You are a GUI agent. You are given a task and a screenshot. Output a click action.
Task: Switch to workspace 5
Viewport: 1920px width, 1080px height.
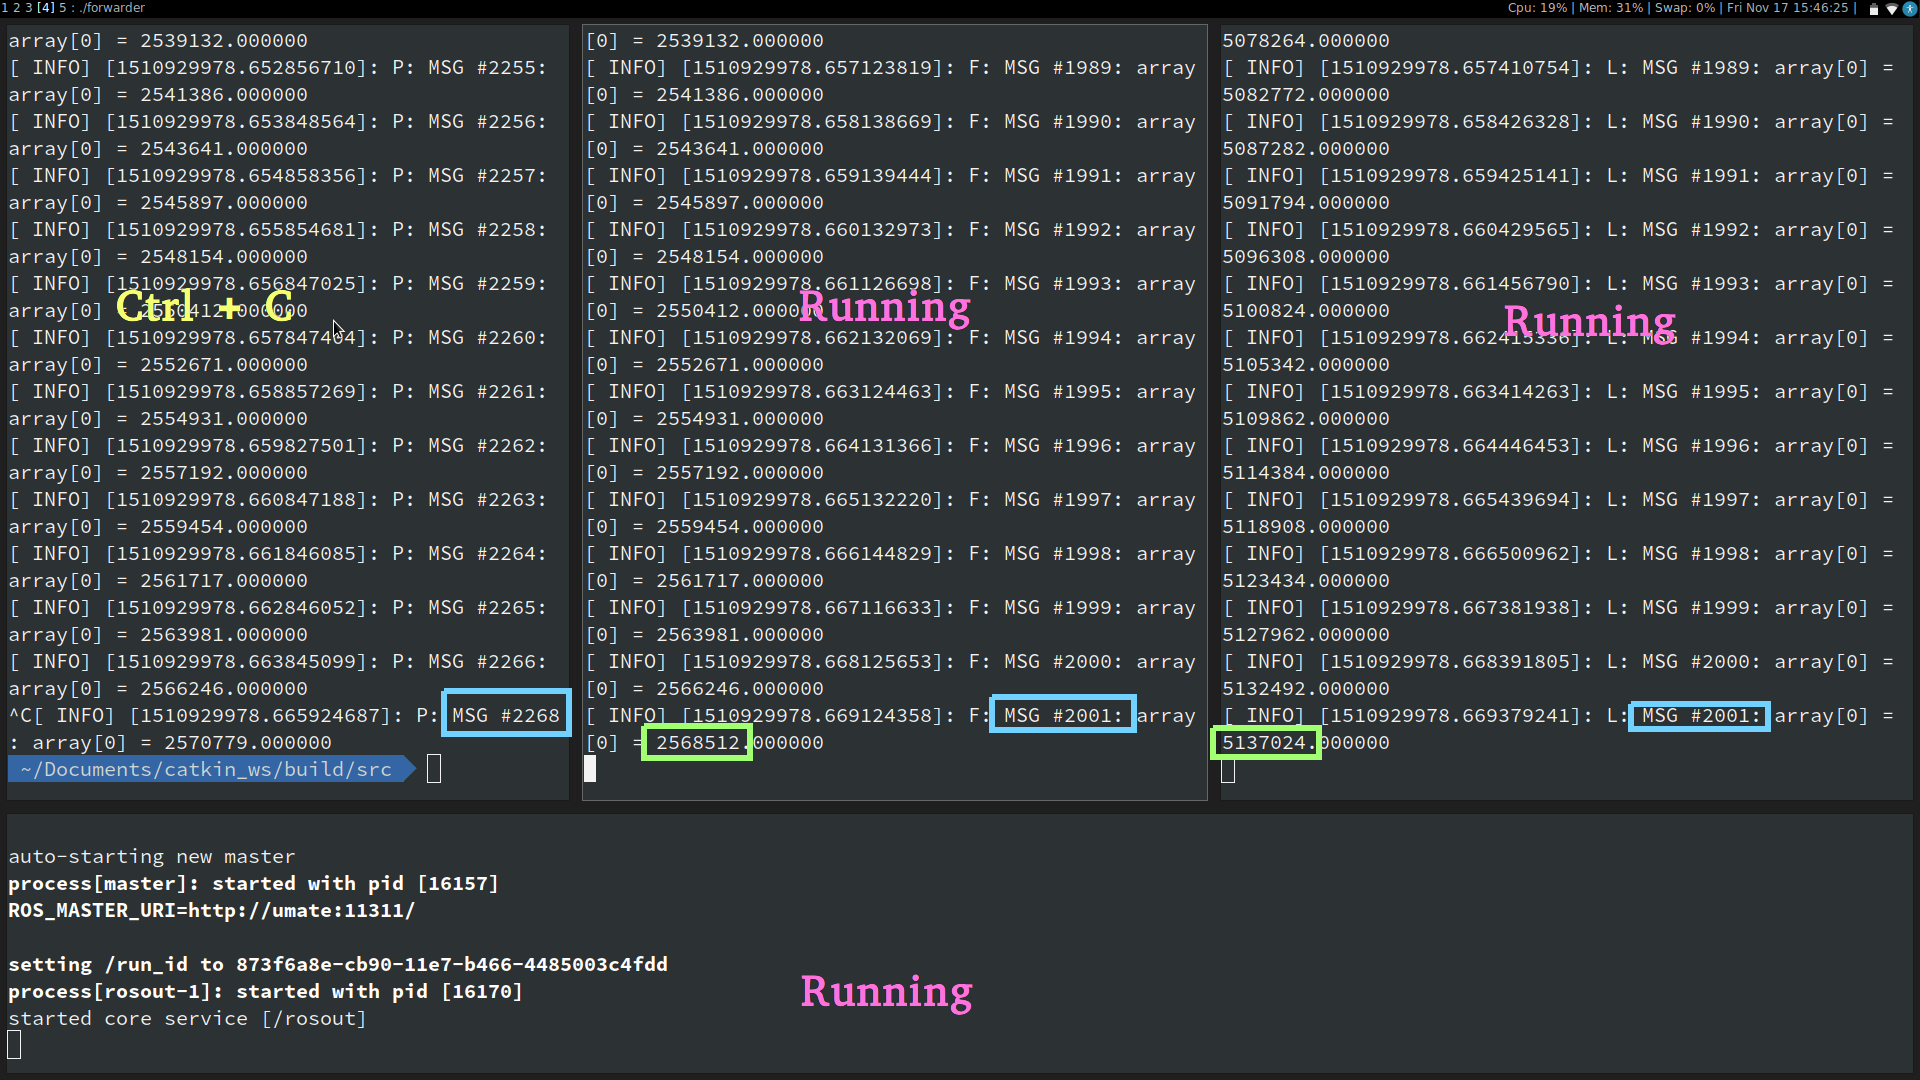pyautogui.click(x=62, y=8)
